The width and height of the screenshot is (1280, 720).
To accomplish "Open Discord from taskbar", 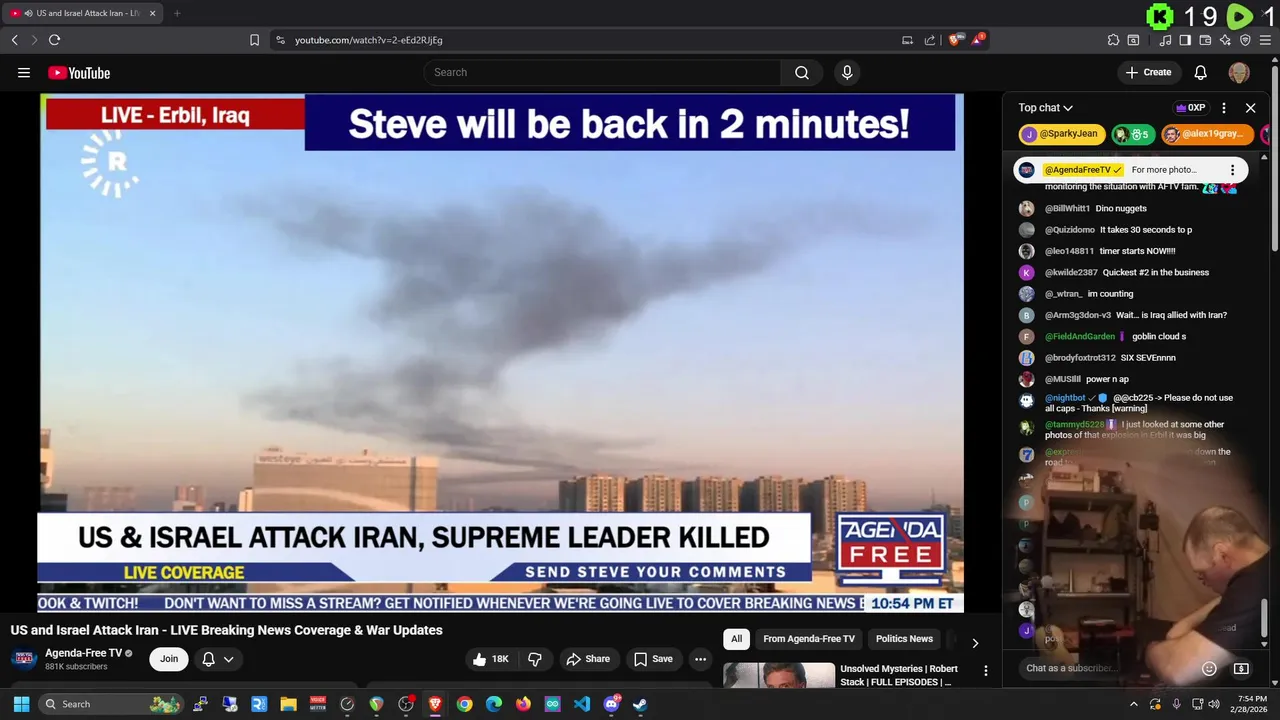I will click(611, 704).
